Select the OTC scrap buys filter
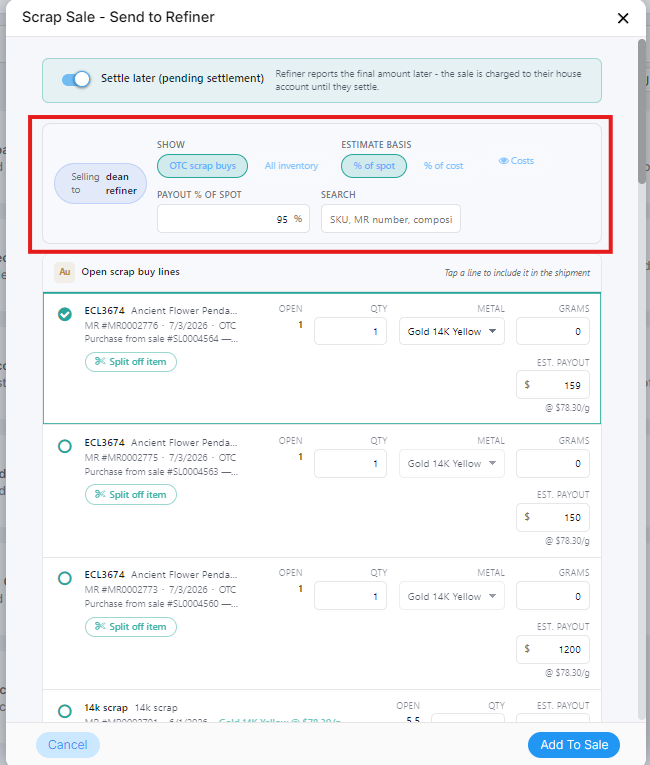650x765 pixels. coord(203,166)
